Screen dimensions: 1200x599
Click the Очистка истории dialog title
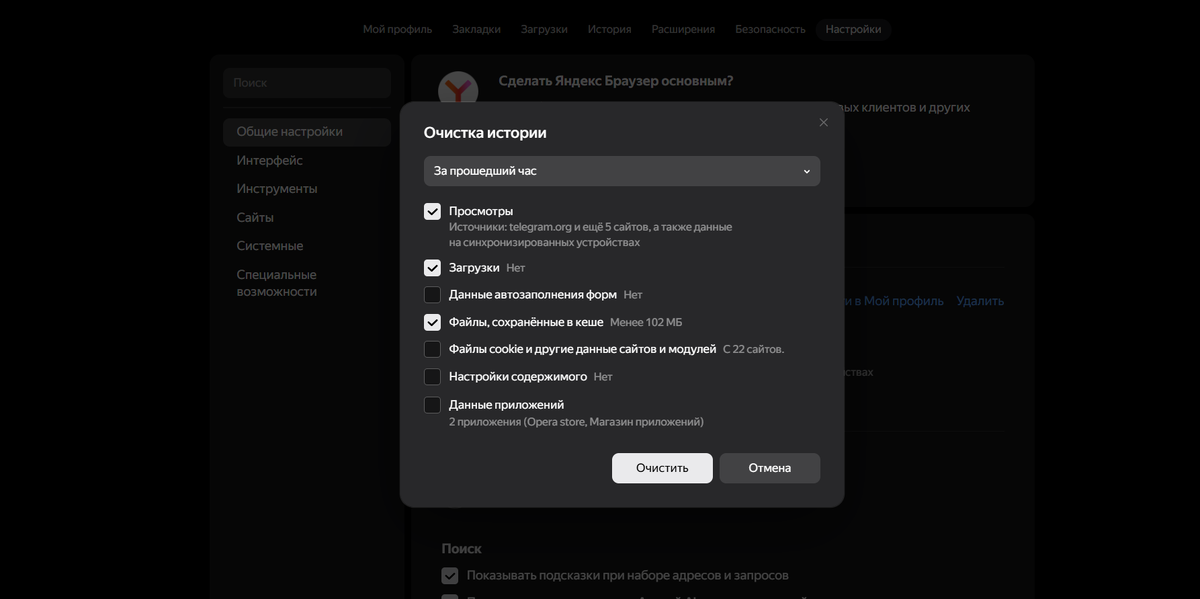tap(485, 133)
